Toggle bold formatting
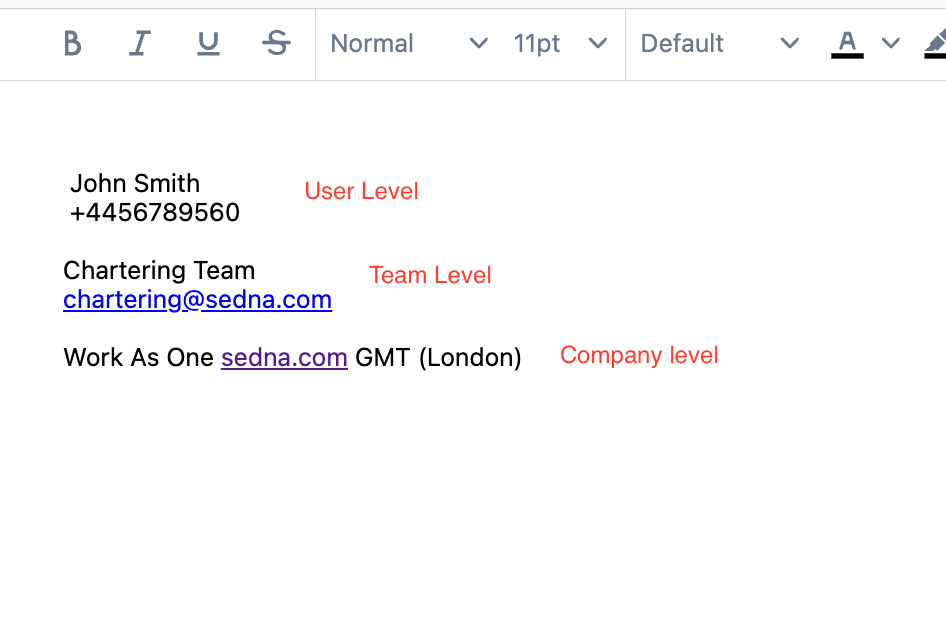This screenshot has width=946, height=622. coord(72,43)
